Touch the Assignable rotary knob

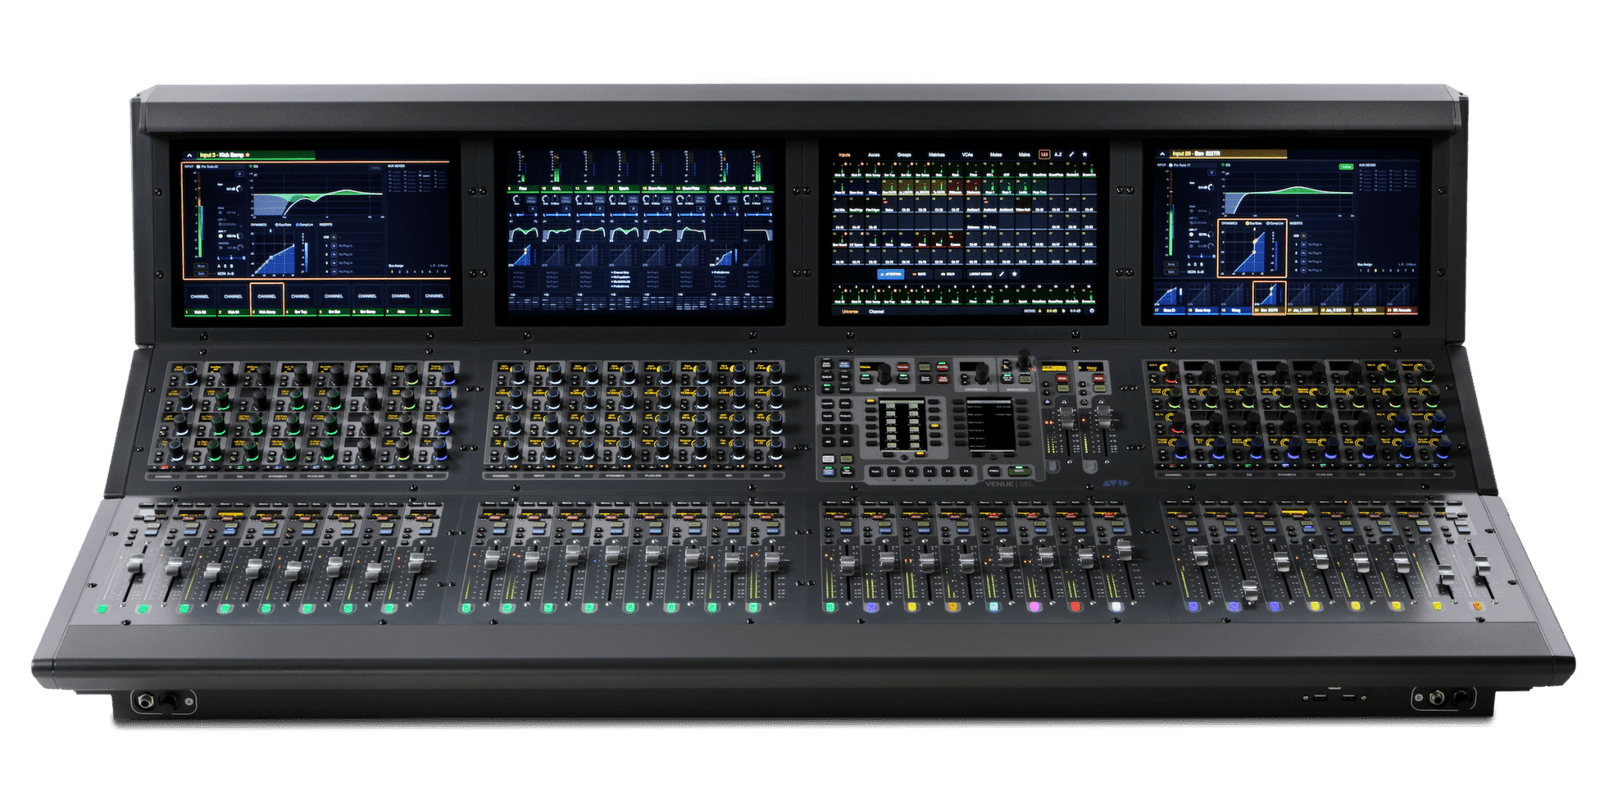click(982, 374)
